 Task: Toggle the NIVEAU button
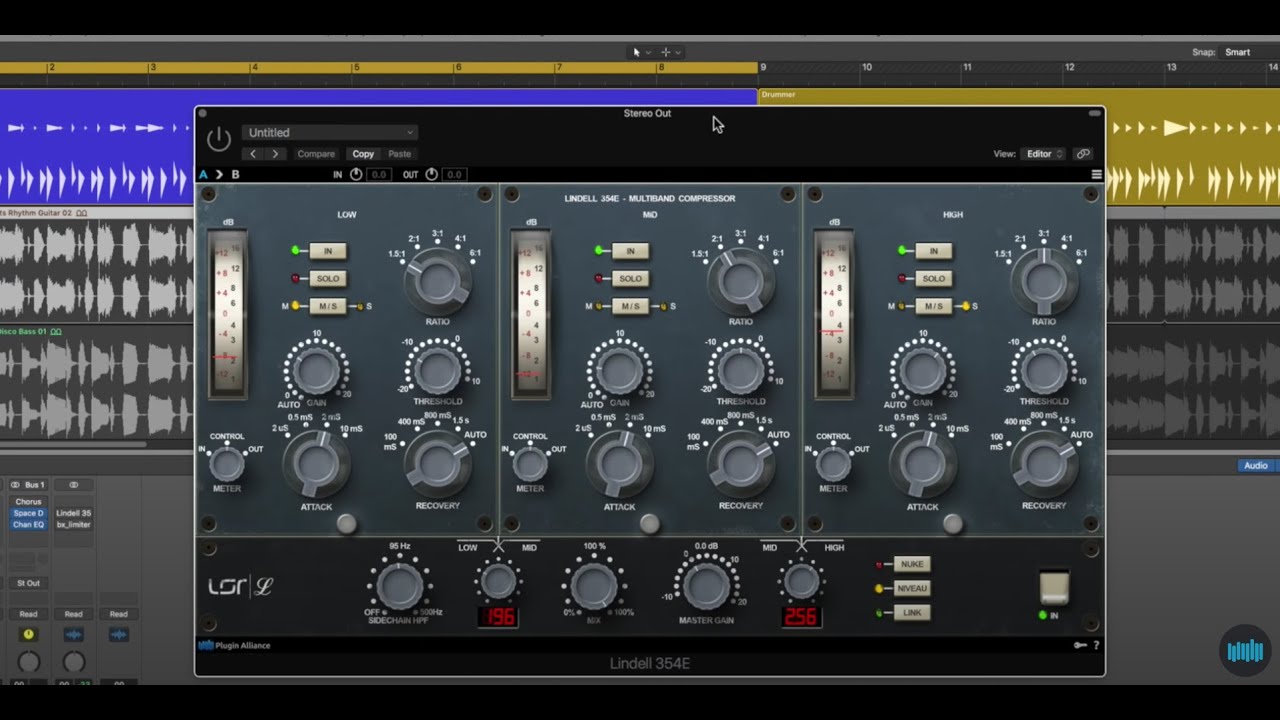tap(912, 588)
